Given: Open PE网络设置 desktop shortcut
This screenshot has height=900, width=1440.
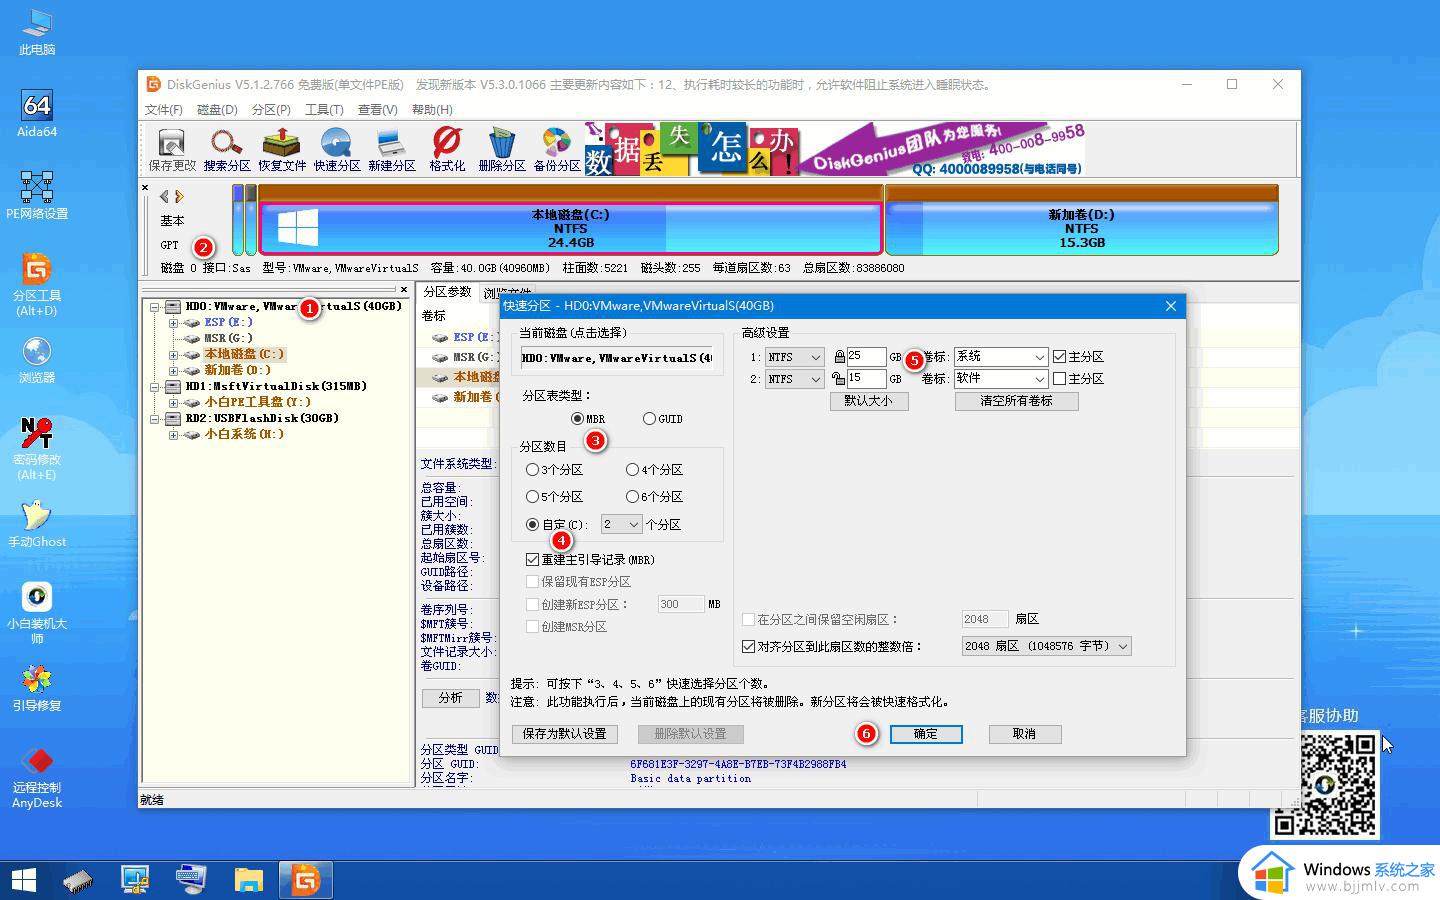Looking at the screenshot, I should point(37,195).
